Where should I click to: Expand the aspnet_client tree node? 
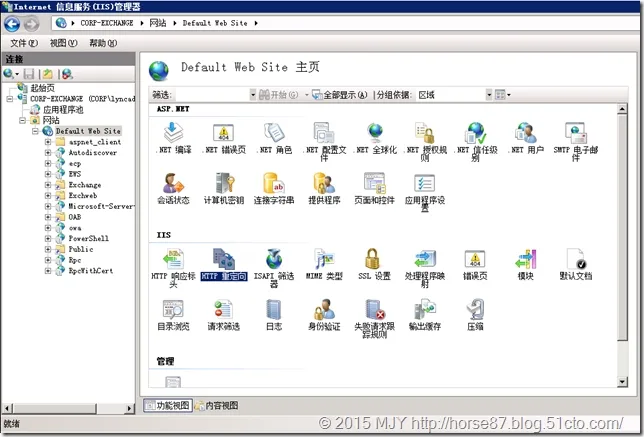48,142
